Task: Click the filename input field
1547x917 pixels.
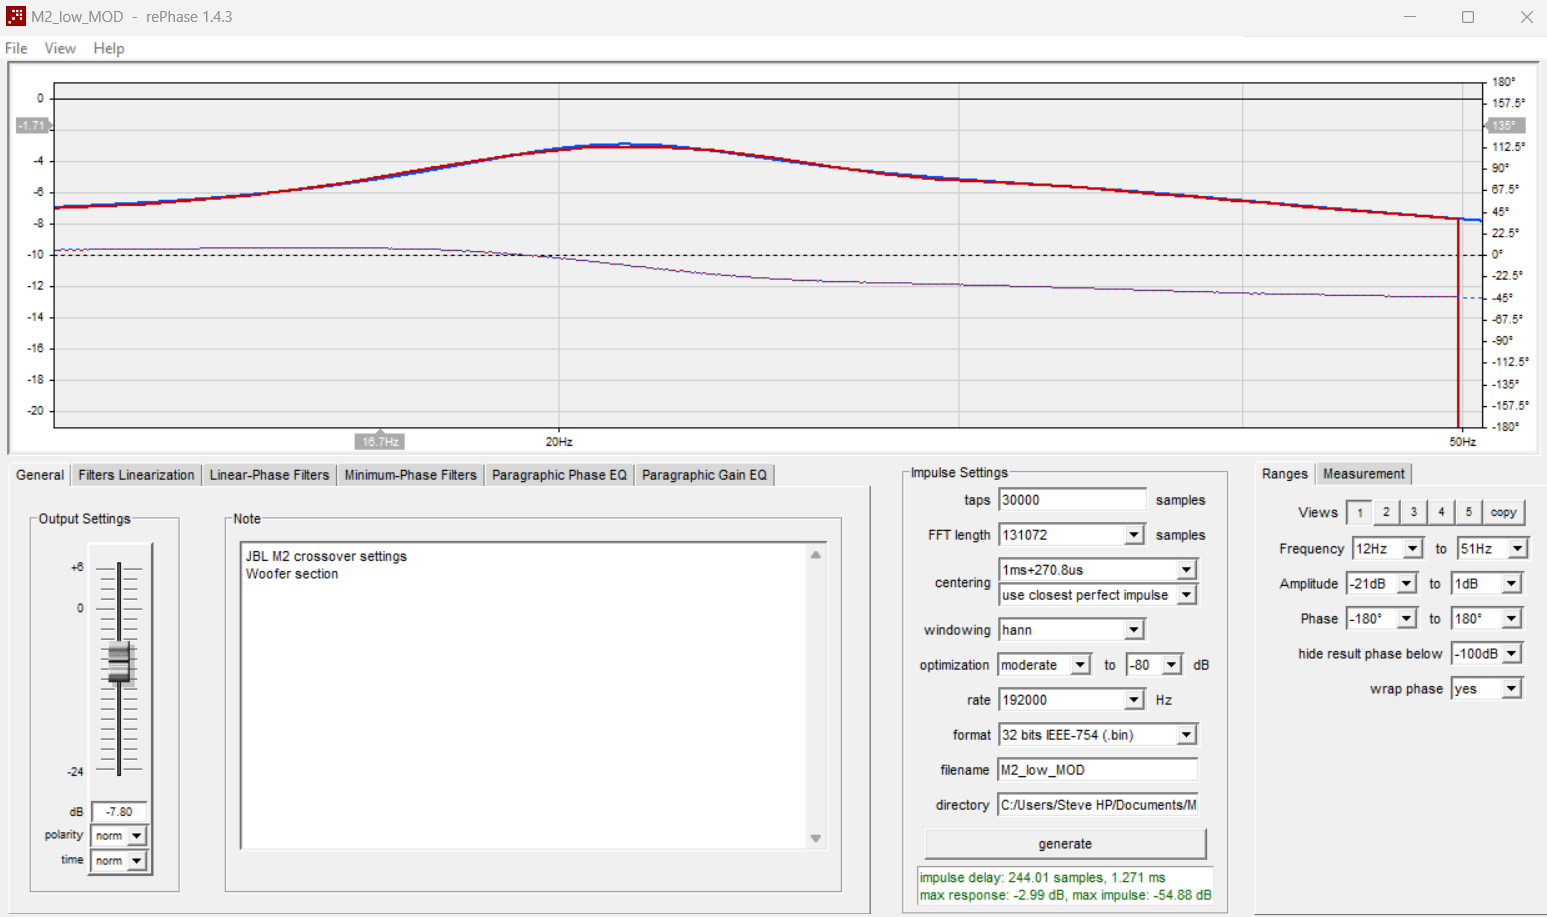Action: [1098, 770]
